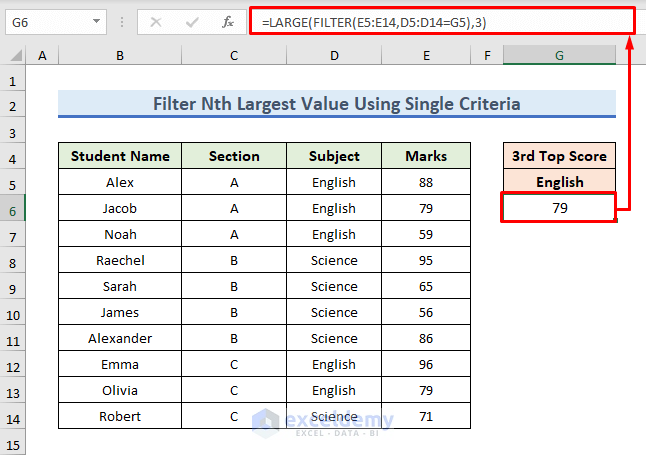Viewport: 646px width, 455px height.
Task: Select the cell containing Alexander
Action: tap(120, 338)
